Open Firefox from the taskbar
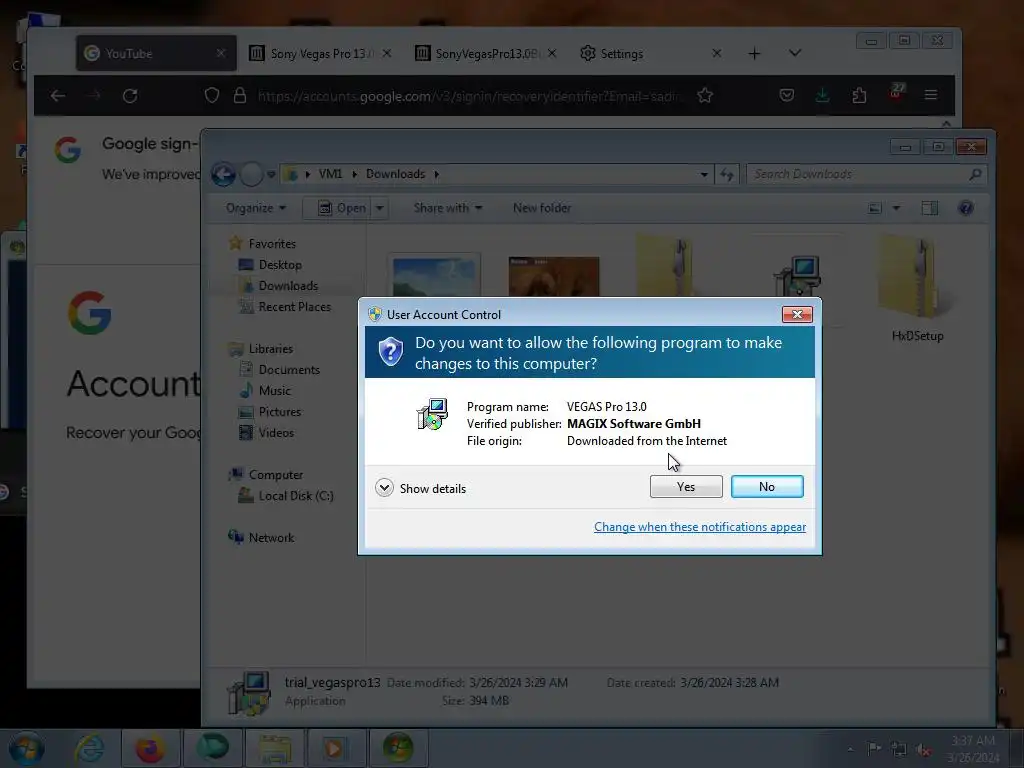This screenshot has width=1024, height=768. [x=150, y=748]
